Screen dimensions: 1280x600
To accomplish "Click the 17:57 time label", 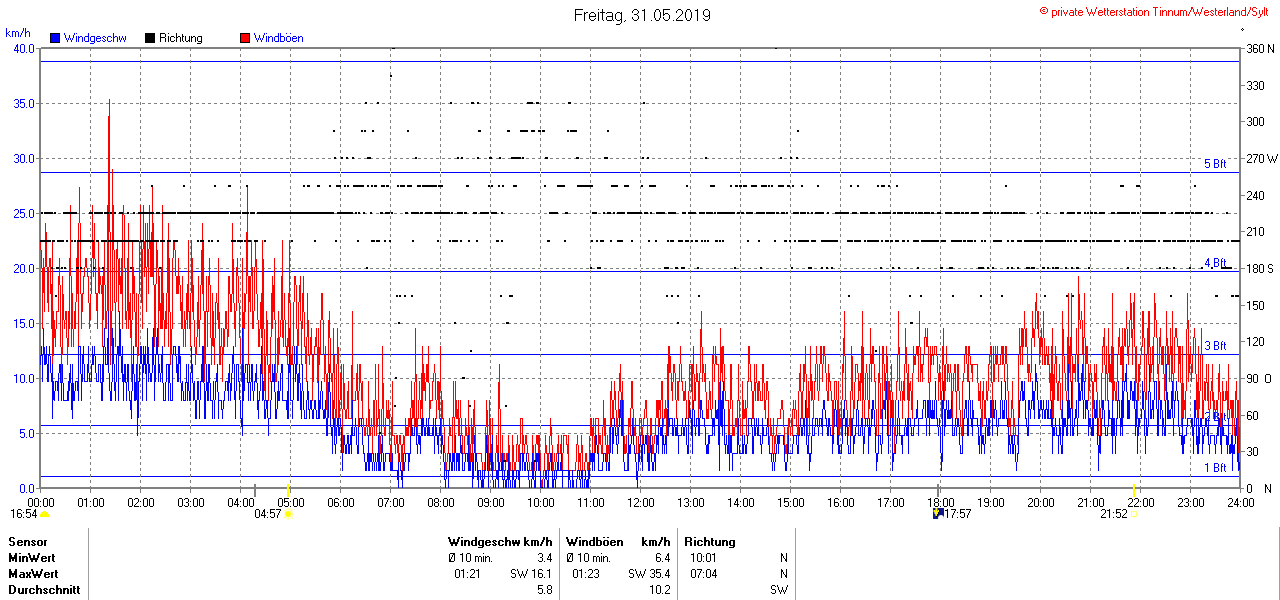I will (958, 514).
